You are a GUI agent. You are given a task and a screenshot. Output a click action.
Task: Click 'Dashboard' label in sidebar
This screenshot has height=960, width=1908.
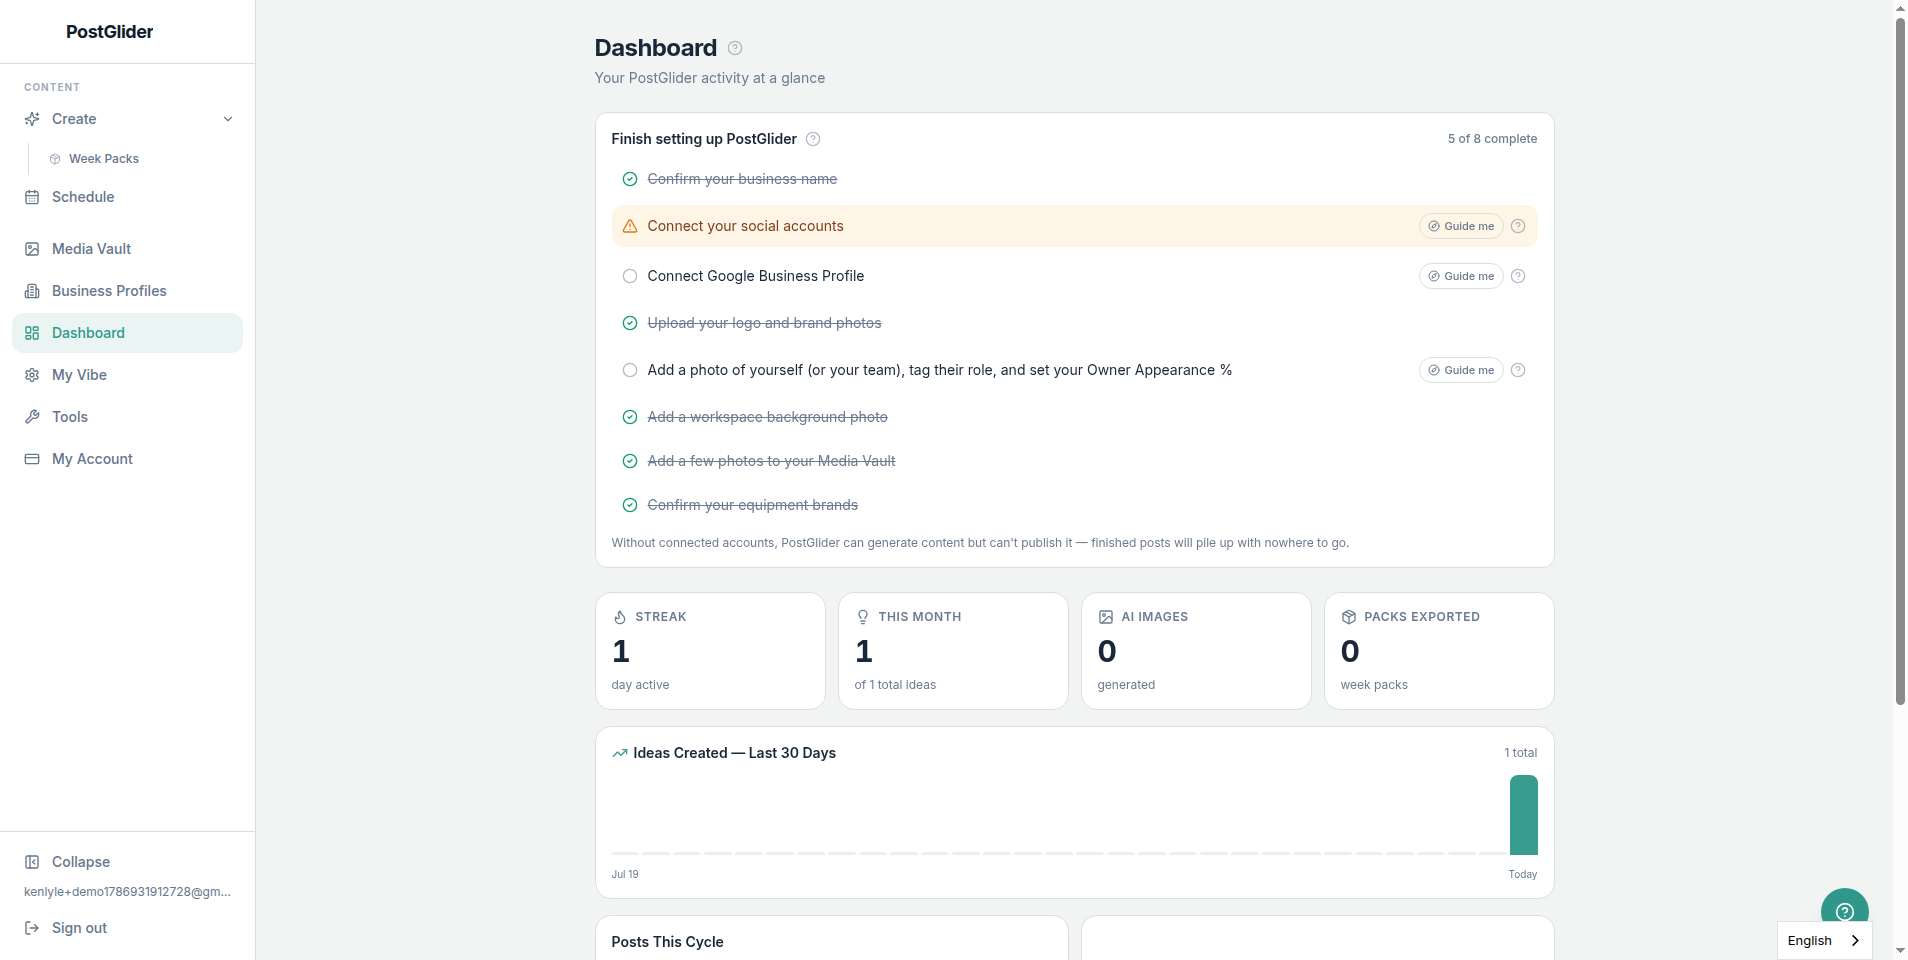click(88, 333)
